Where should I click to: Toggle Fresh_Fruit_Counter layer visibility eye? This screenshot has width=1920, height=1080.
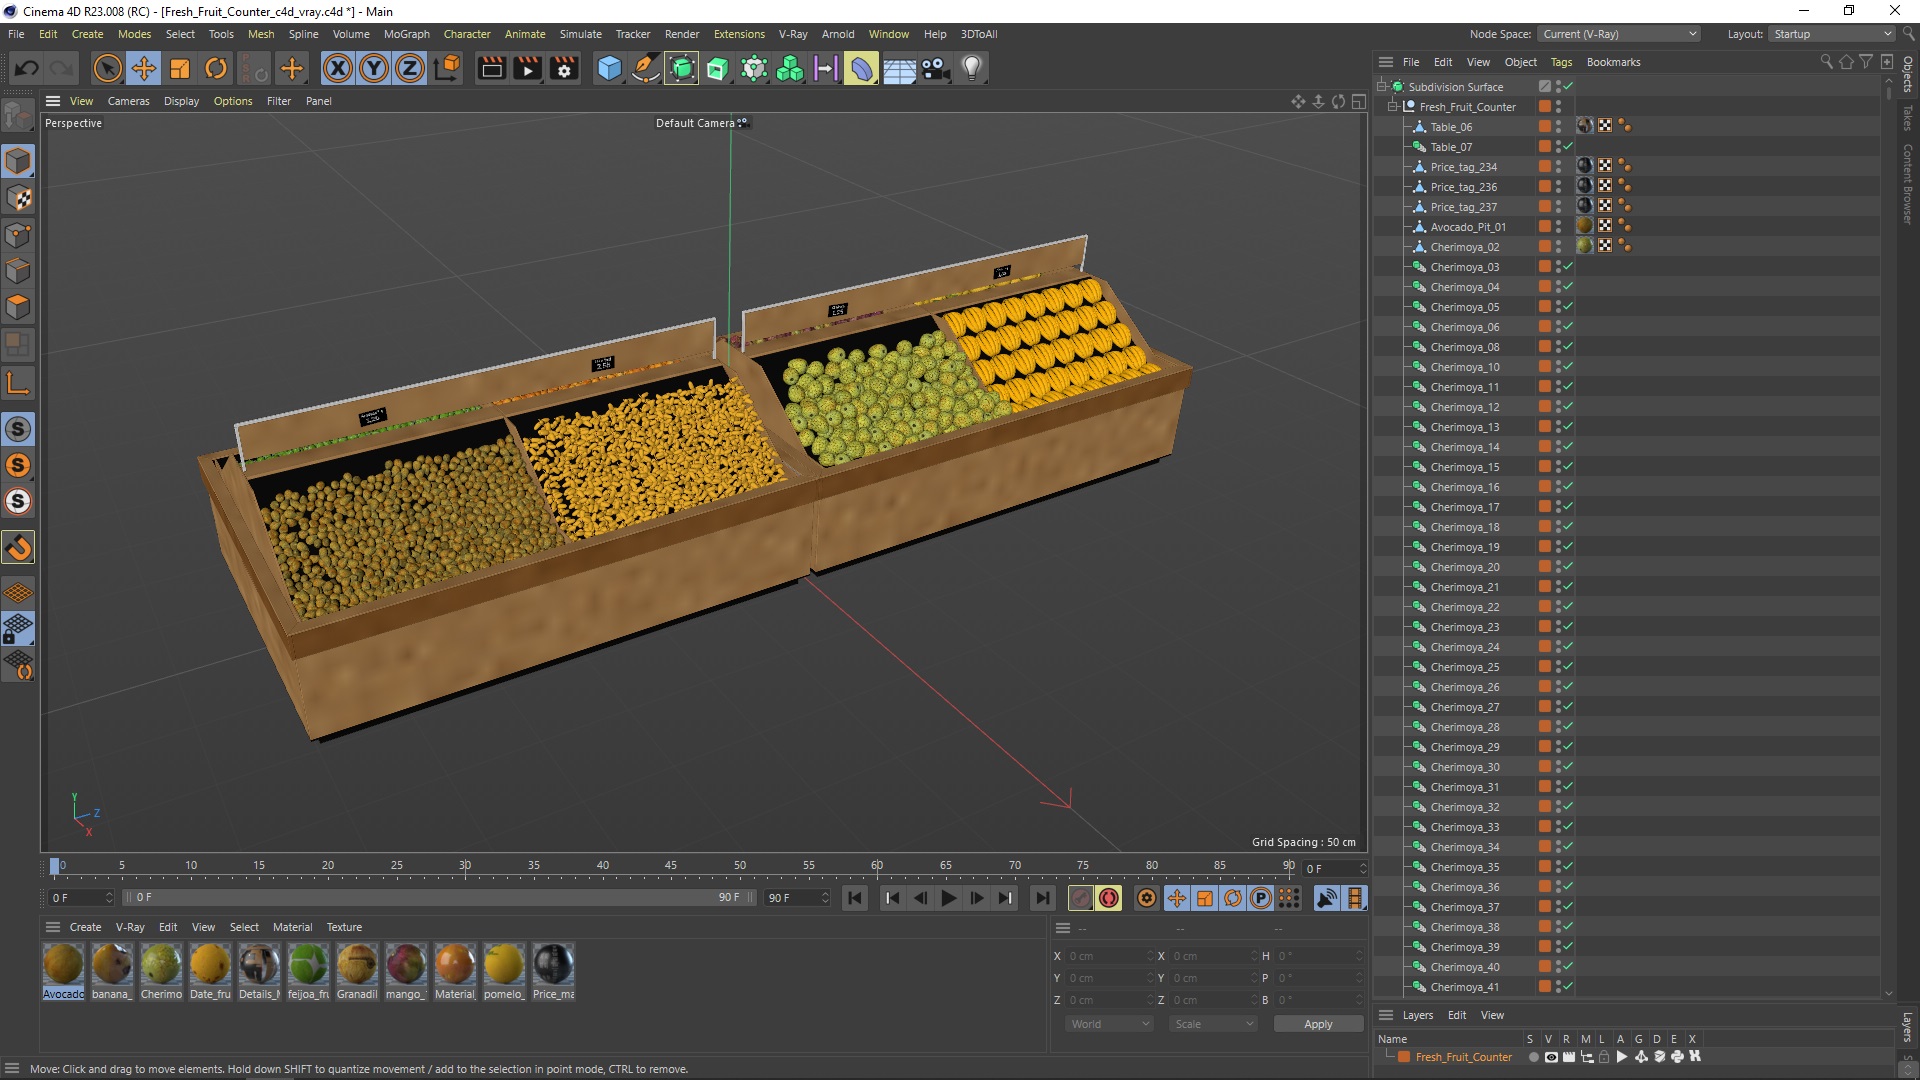pos(1551,1057)
